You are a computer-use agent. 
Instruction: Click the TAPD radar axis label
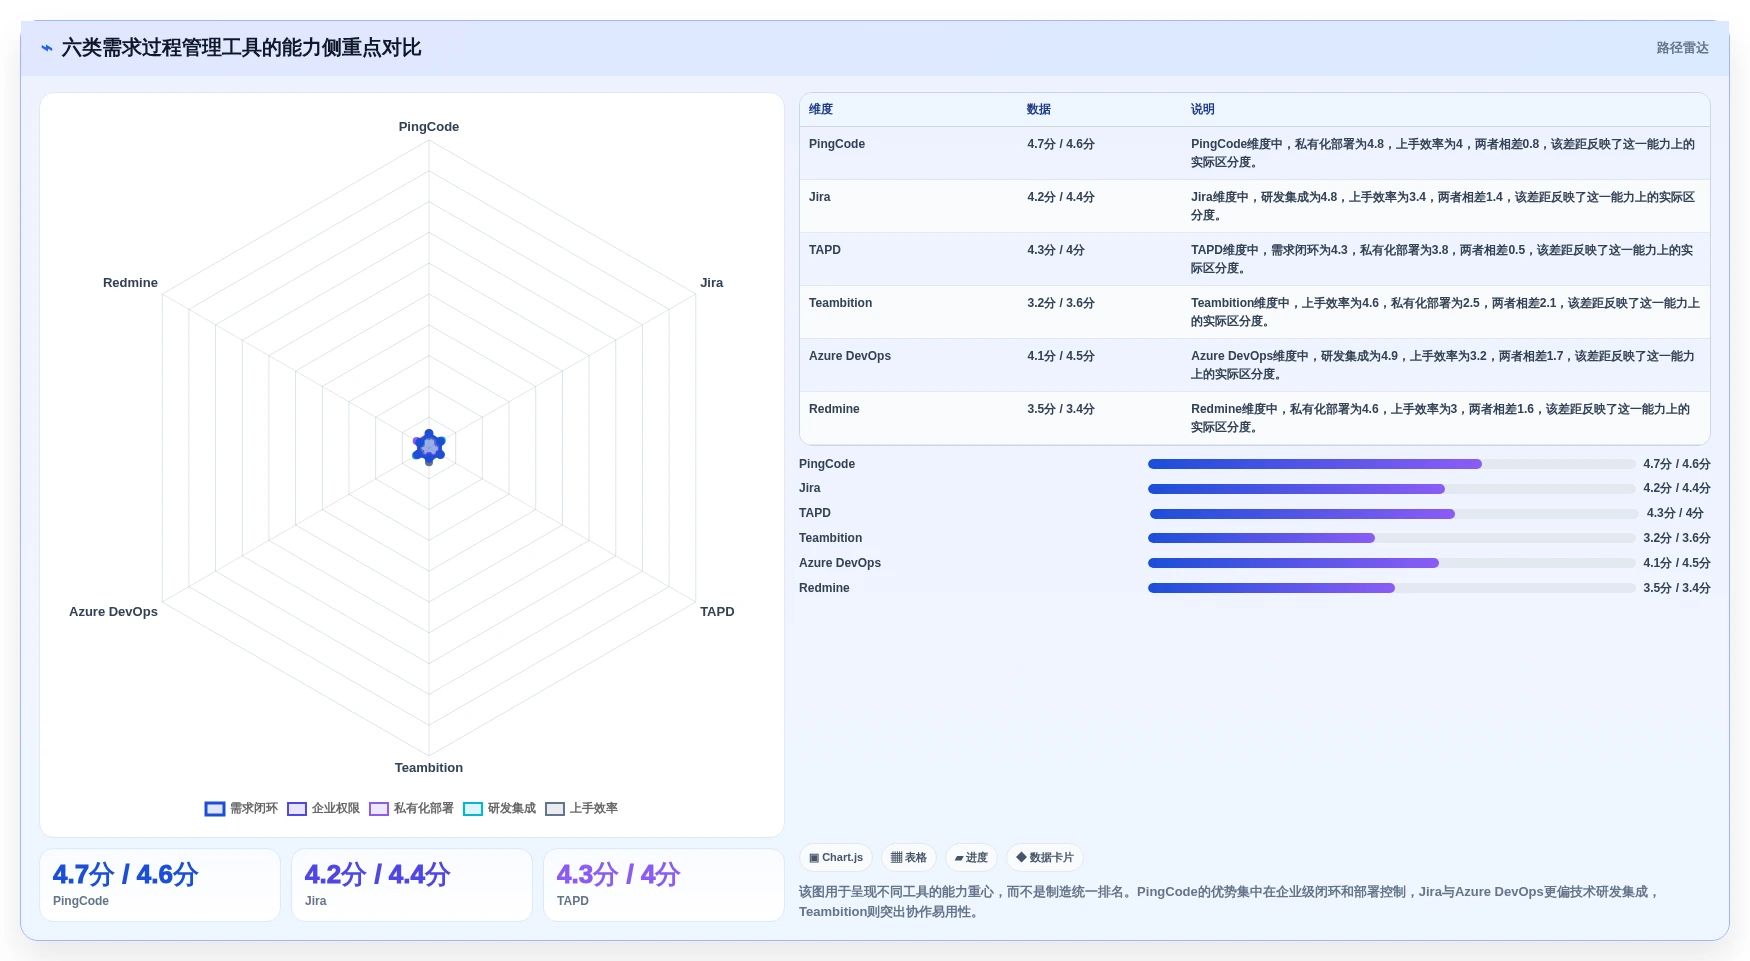pos(717,612)
